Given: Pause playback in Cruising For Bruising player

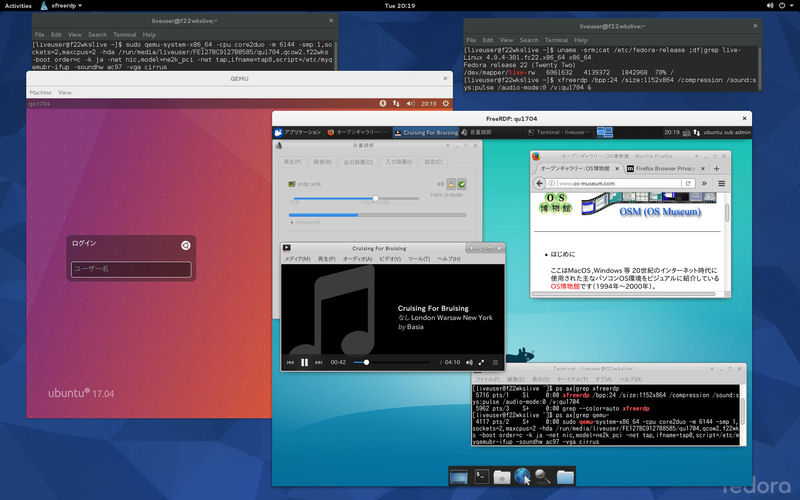Looking at the screenshot, I should 305,362.
